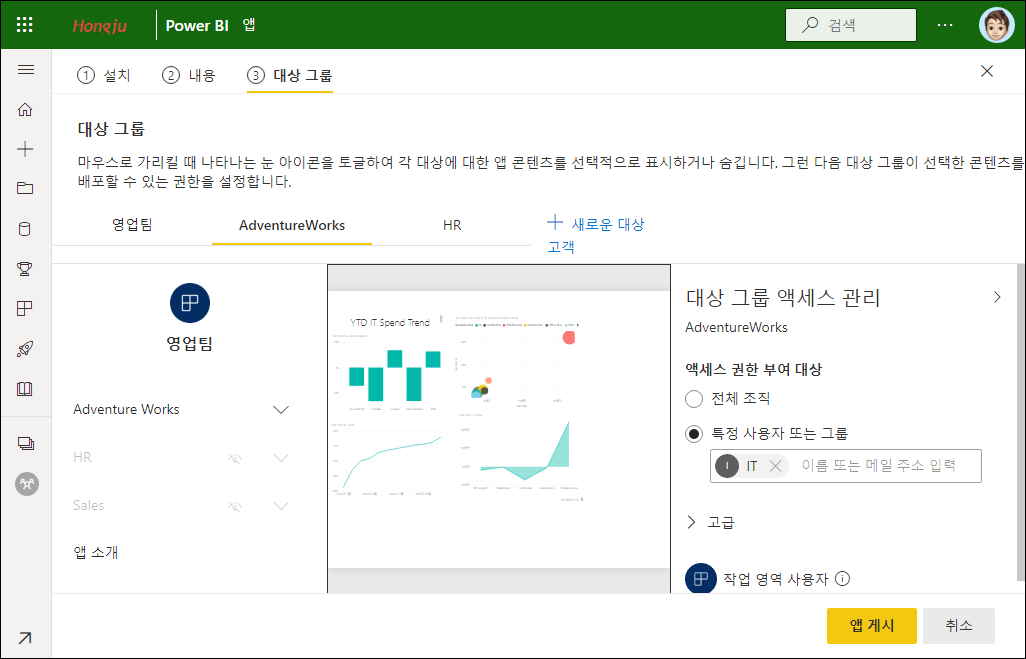This screenshot has height=659, width=1026.
Task: Select 특정 사용자 또는 그룹 radio option
Action: 694,433
